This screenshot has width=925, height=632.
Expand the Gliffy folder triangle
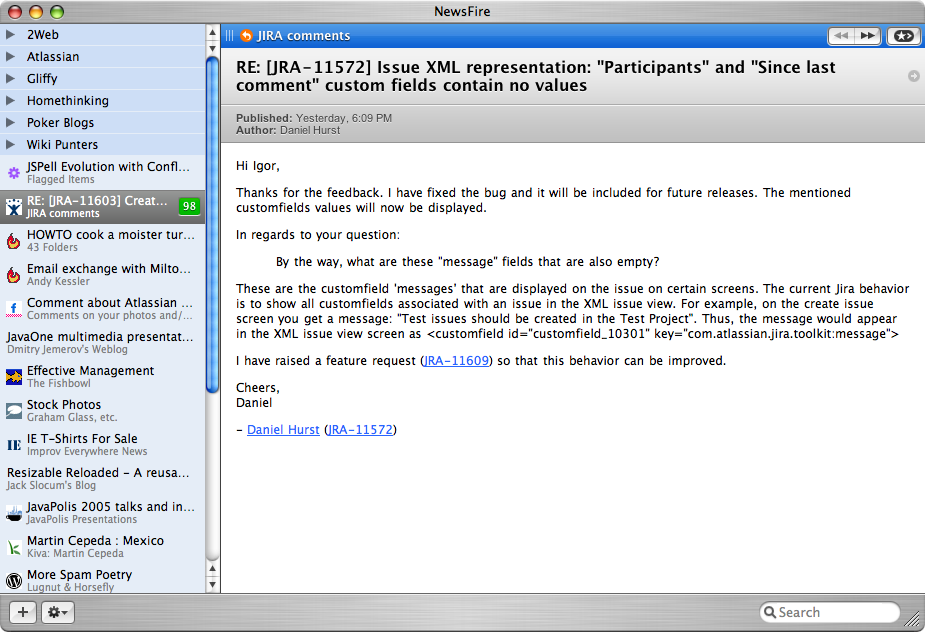[10, 78]
